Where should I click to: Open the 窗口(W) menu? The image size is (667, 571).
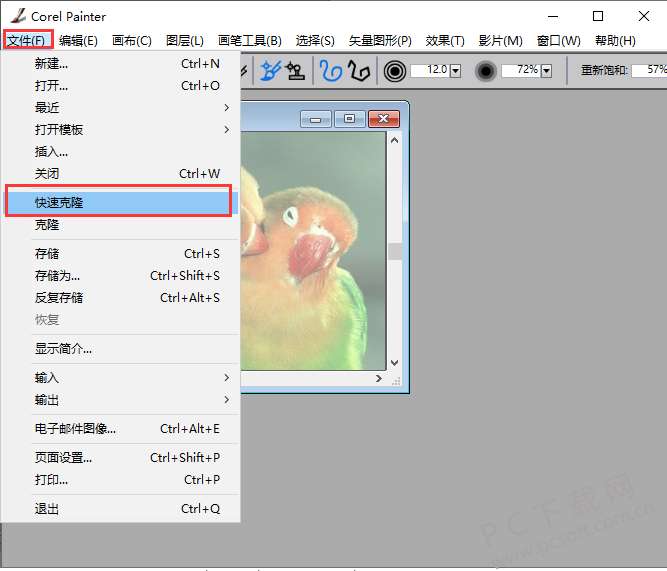(x=559, y=40)
